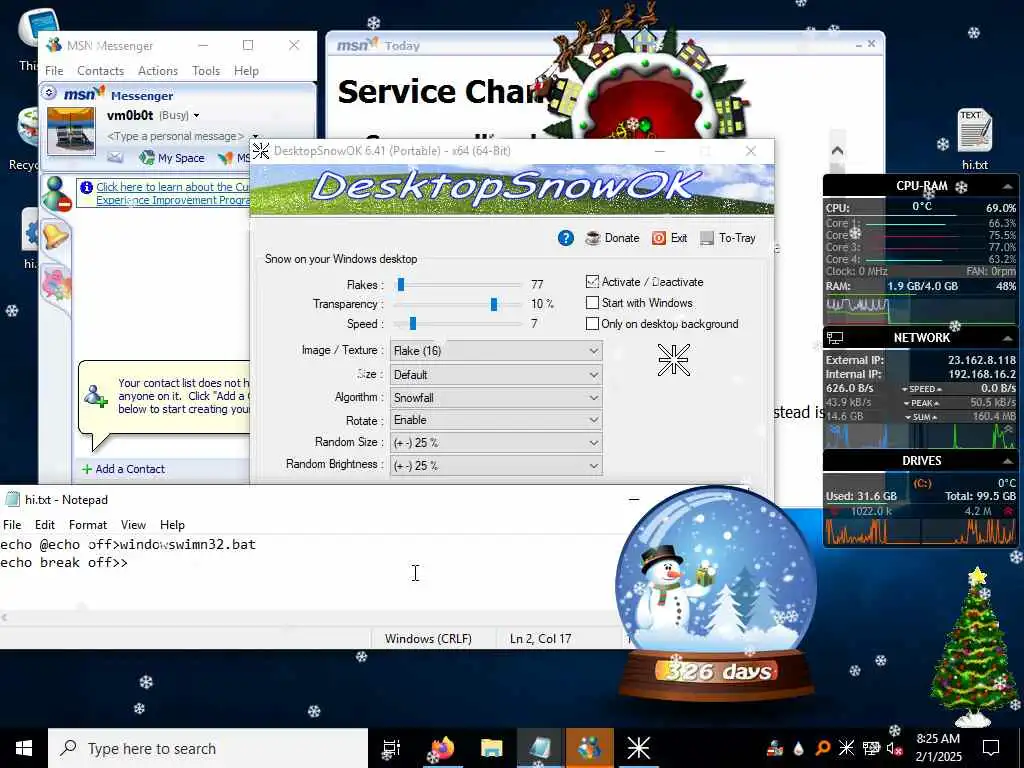Check Only on desktop background option
The height and width of the screenshot is (768, 1024).
(592, 324)
